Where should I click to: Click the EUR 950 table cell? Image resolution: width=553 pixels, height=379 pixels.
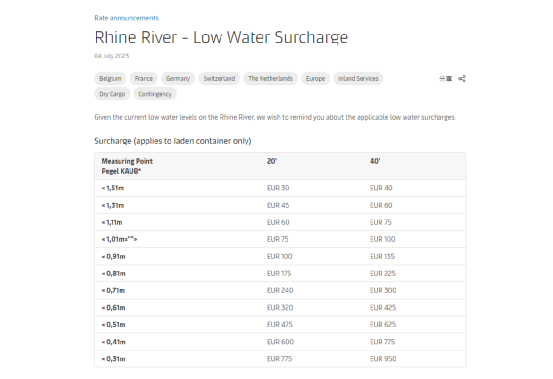point(383,359)
